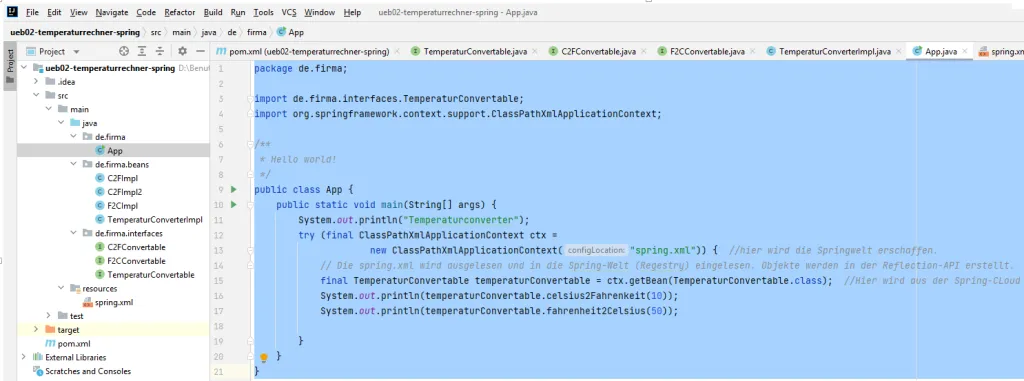Close the TemperaturConverterImpl.java tab

[898, 51]
